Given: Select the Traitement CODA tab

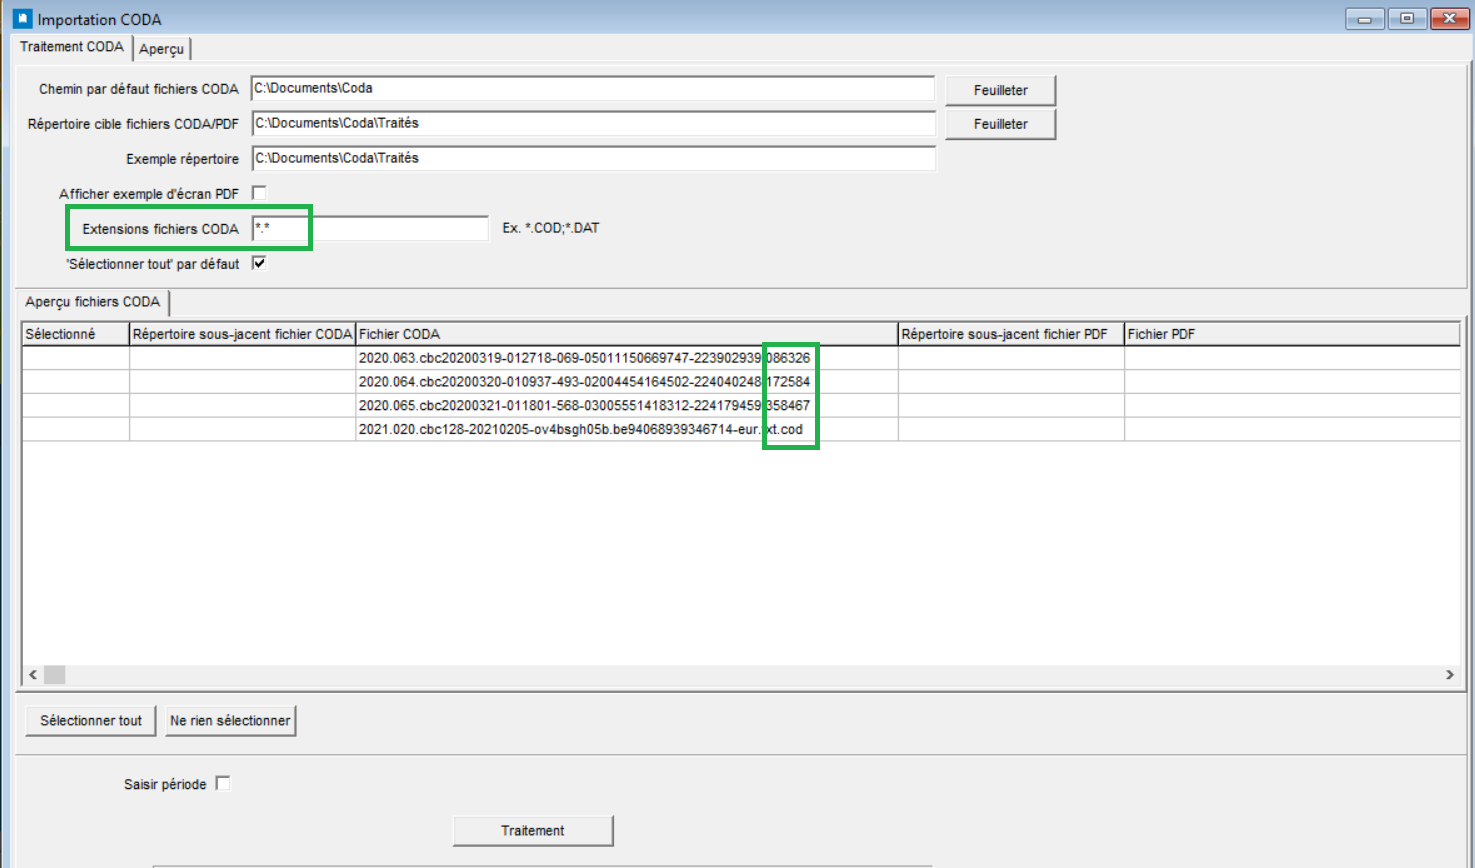Looking at the screenshot, I should [x=71, y=47].
